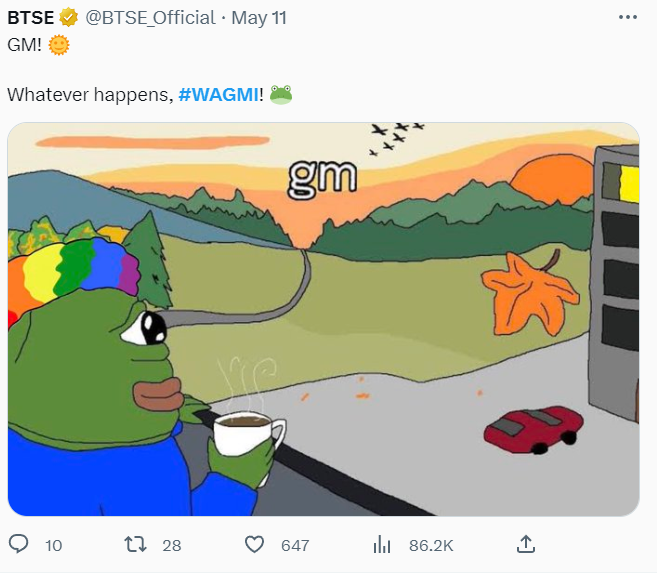The height and width of the screenshot is (576, 657).
Task: Click the reply count 10
Action: pos(54,545)
